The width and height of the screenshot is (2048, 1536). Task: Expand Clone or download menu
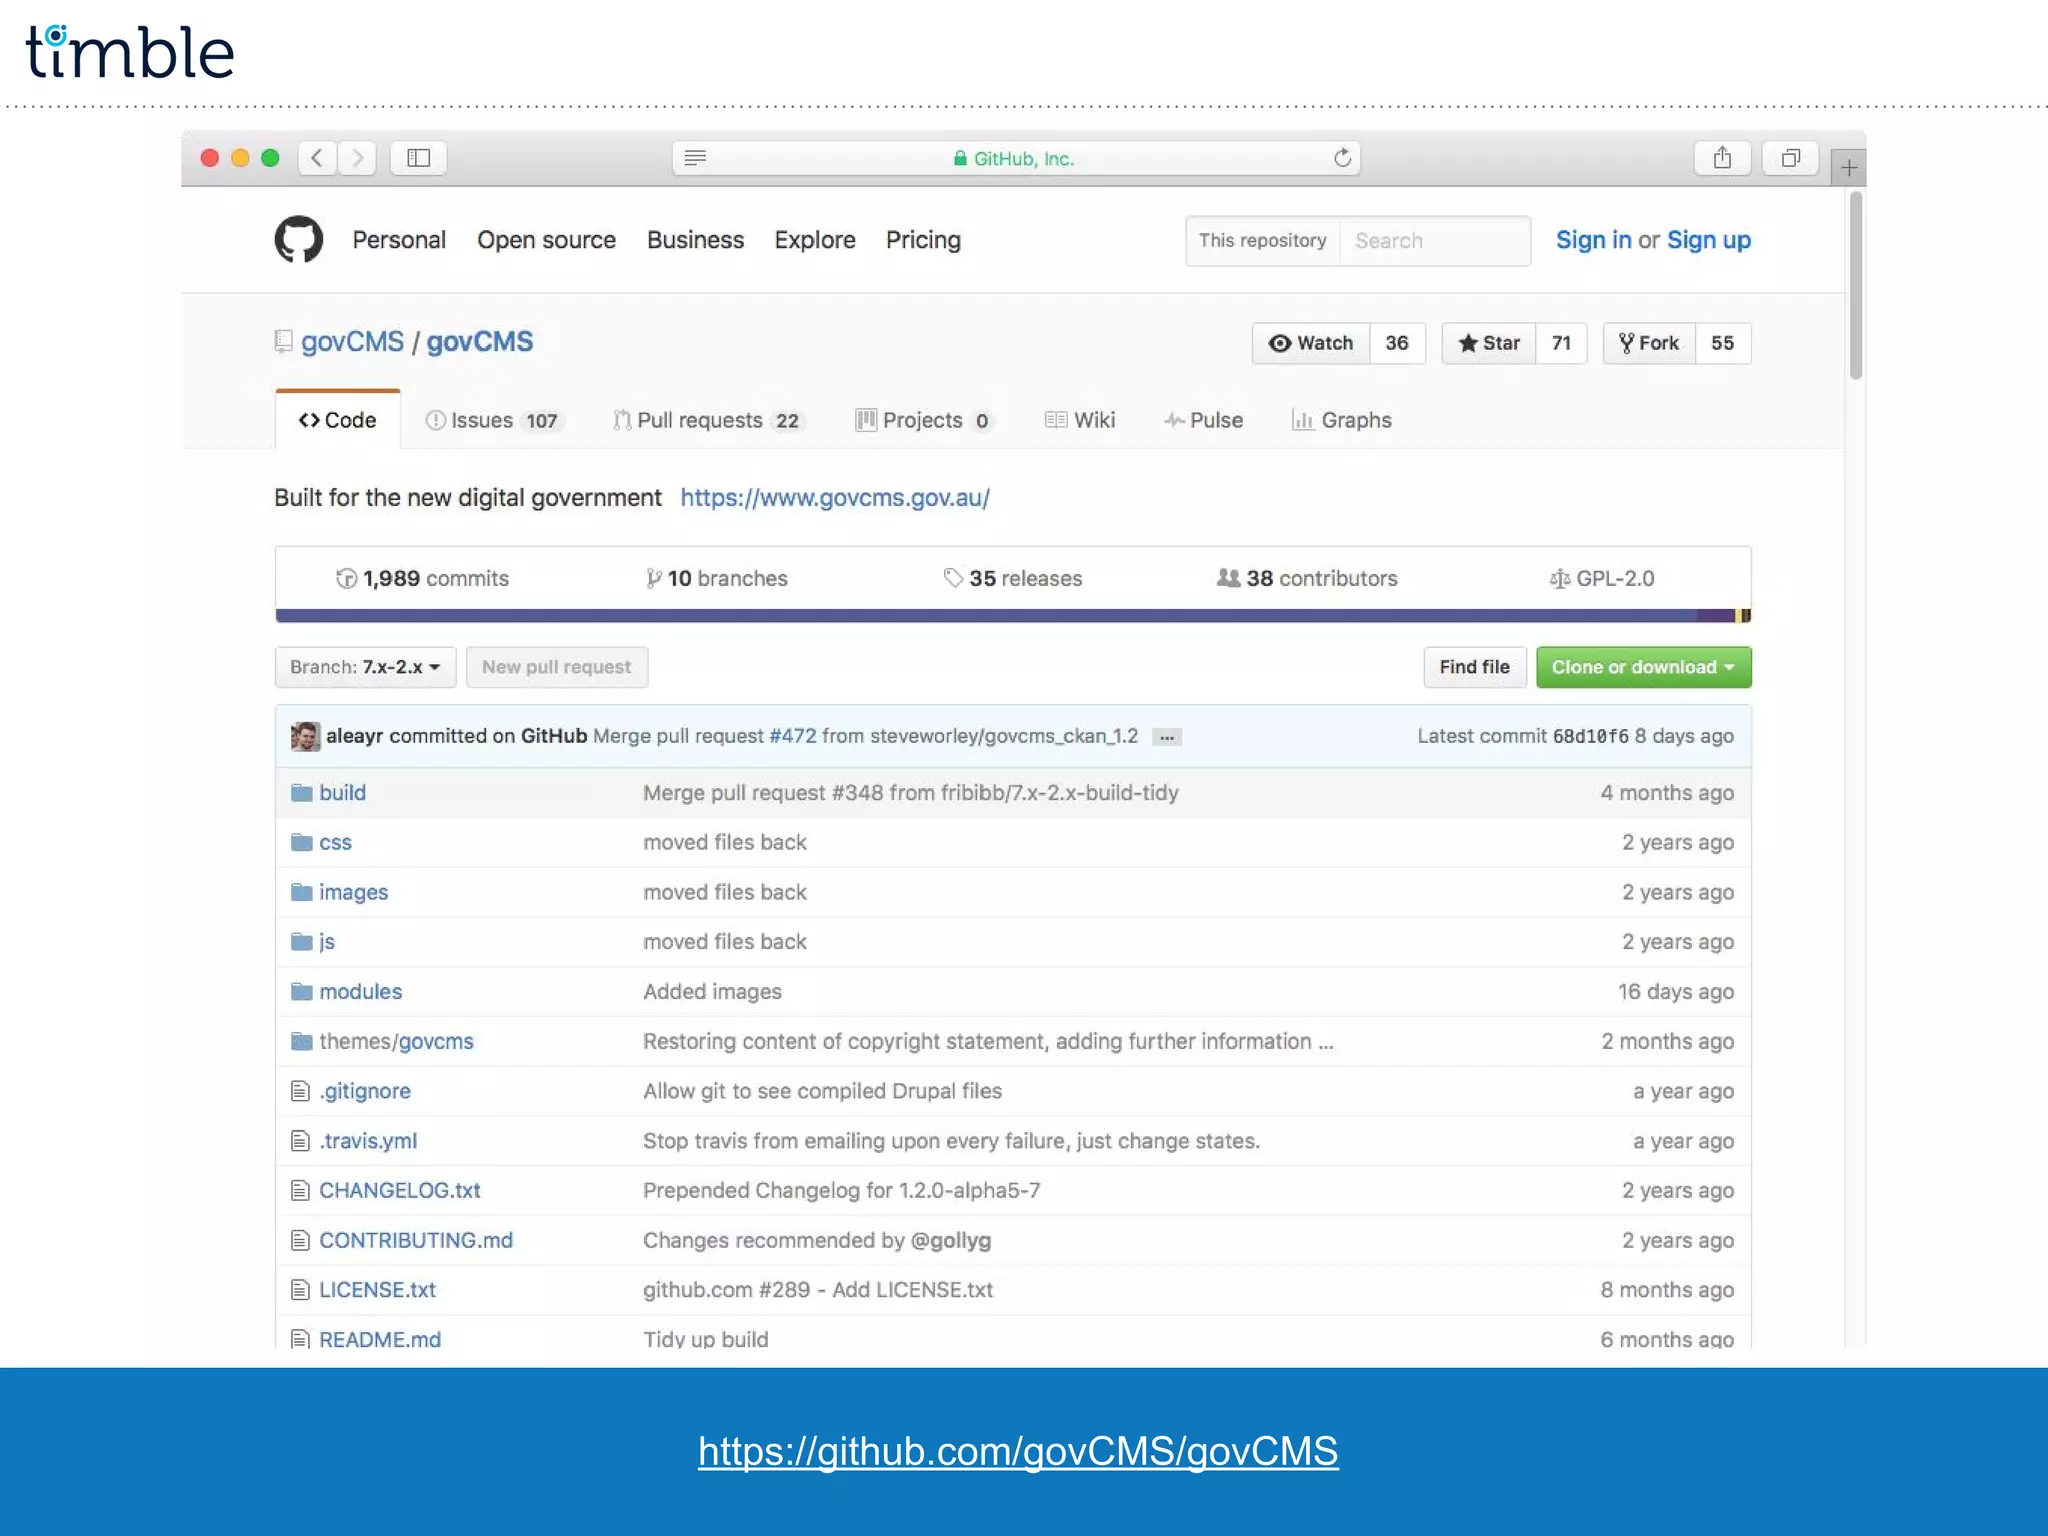1642,667
